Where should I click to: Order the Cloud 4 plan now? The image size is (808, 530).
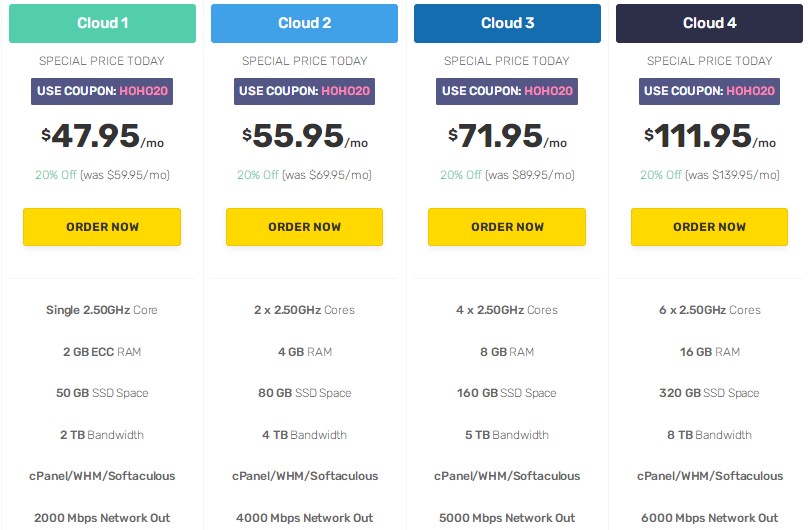click(709, 227)
